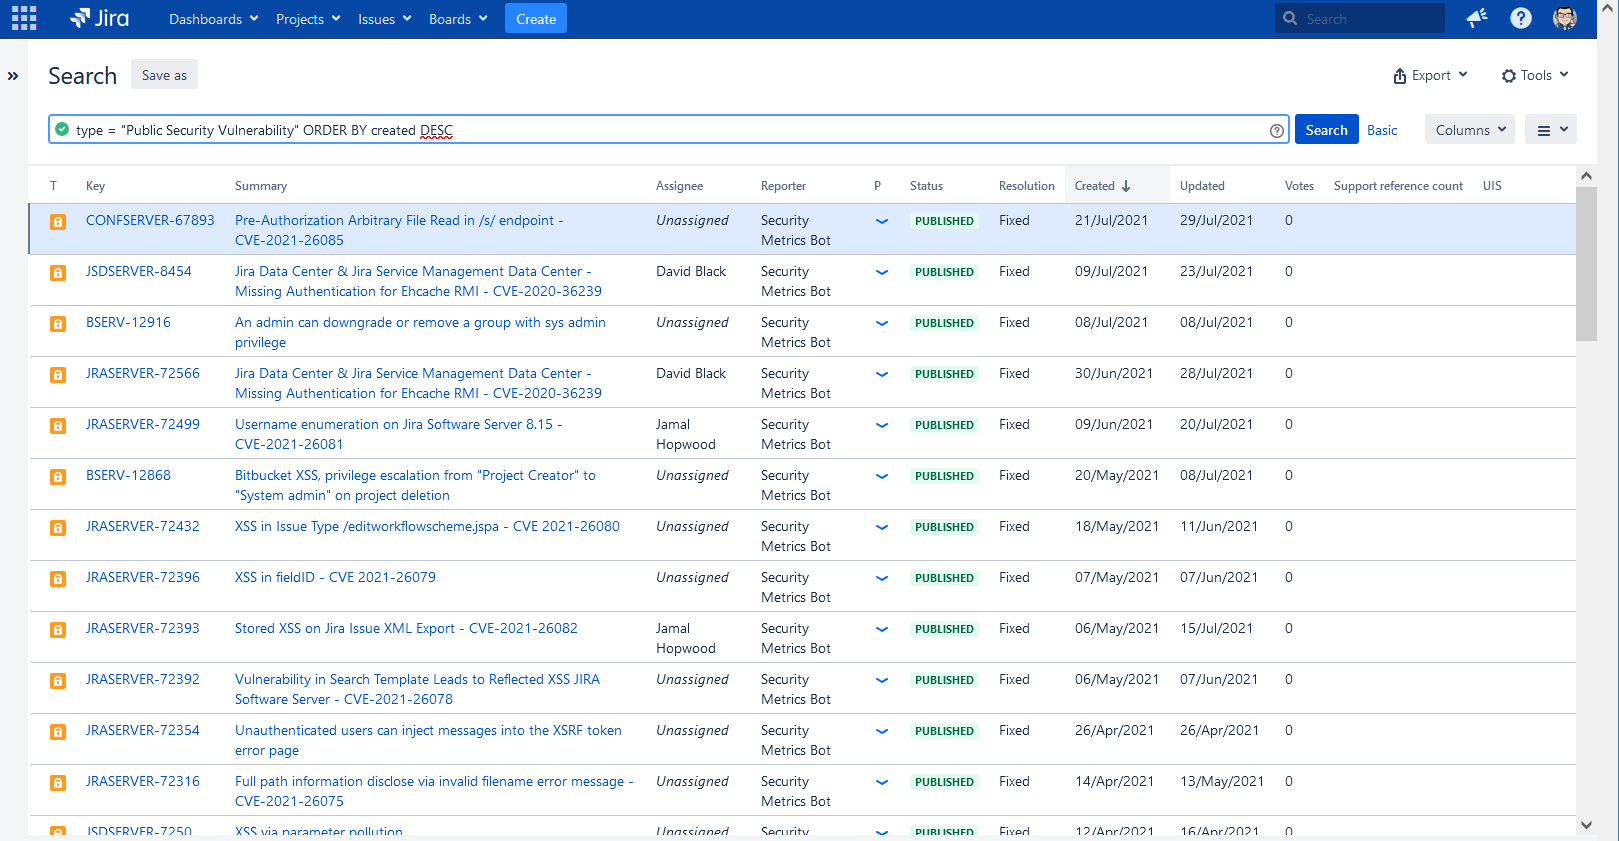Viewport: 1619px width, 841px height.
Task: Expand the Columns dropdown
Action: tap(1470, 130)
